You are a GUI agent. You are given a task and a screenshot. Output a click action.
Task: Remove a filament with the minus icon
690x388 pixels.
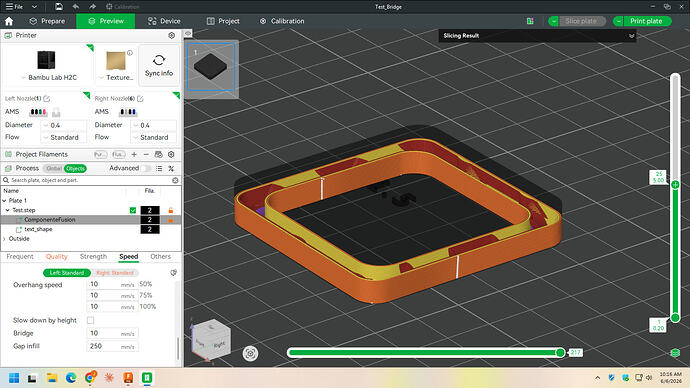[146, 154]
